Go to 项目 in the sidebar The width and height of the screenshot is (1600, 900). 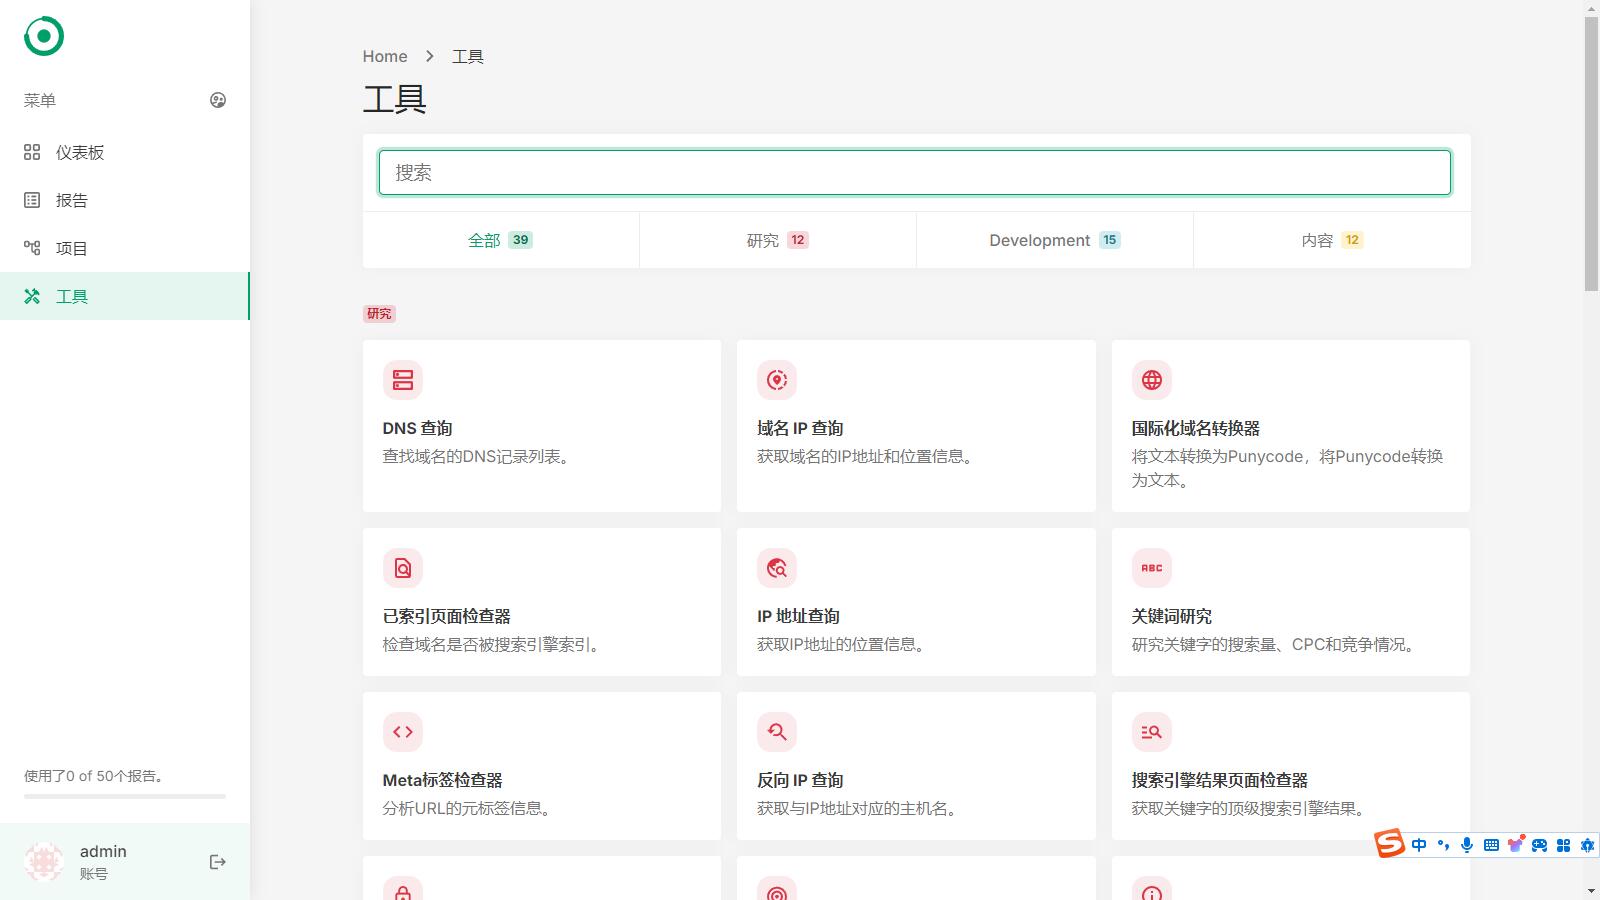coord(71,248)
